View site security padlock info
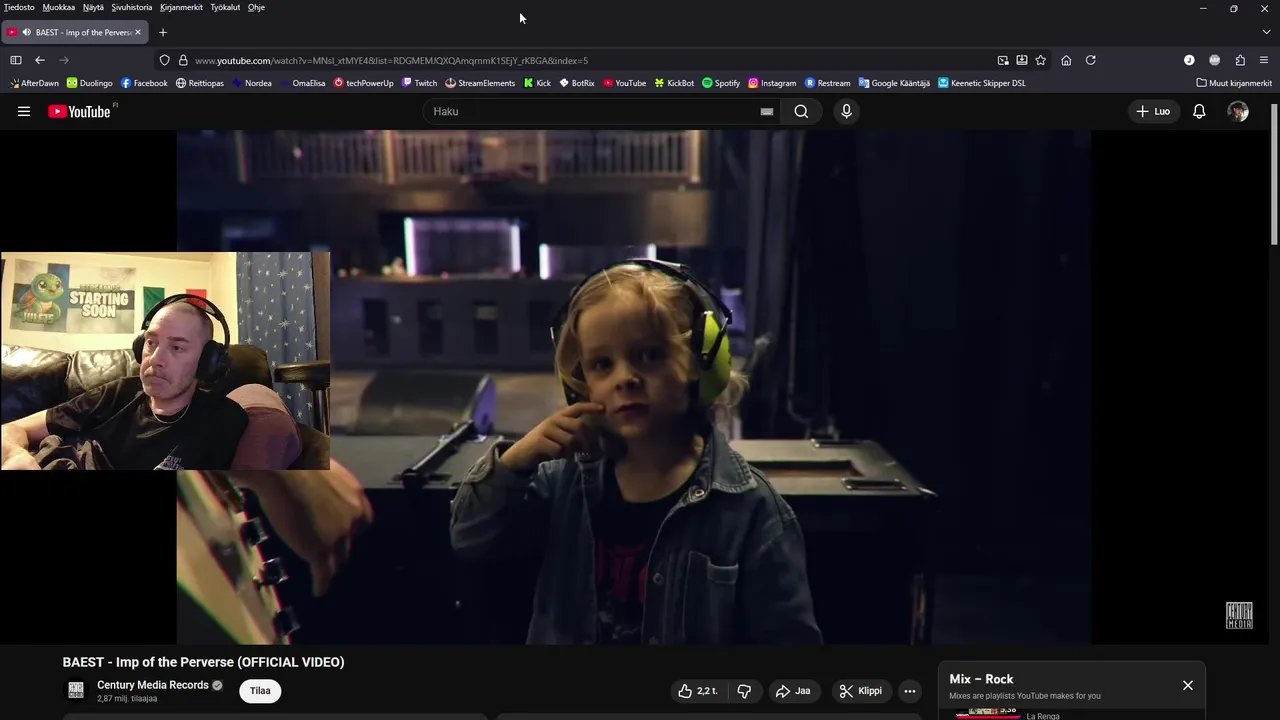 click(x=183, y=60)
